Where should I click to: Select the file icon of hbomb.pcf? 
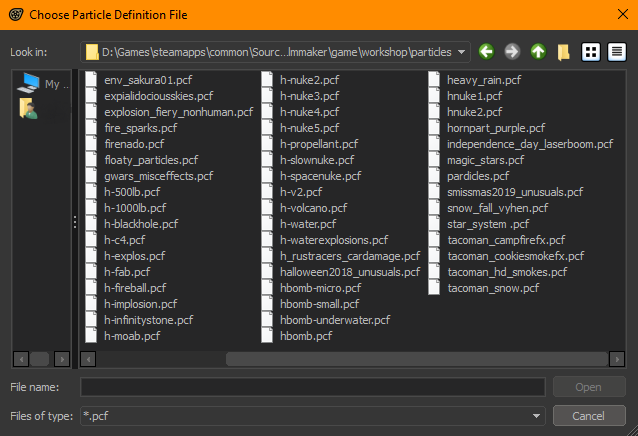(x=267, y=336)
